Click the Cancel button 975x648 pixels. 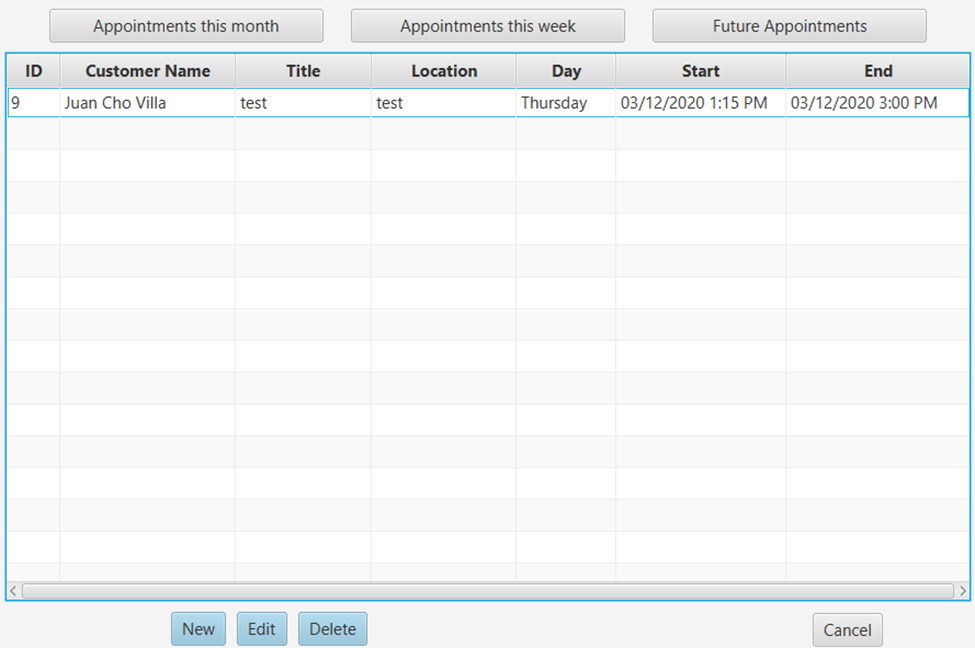(847, 630)
